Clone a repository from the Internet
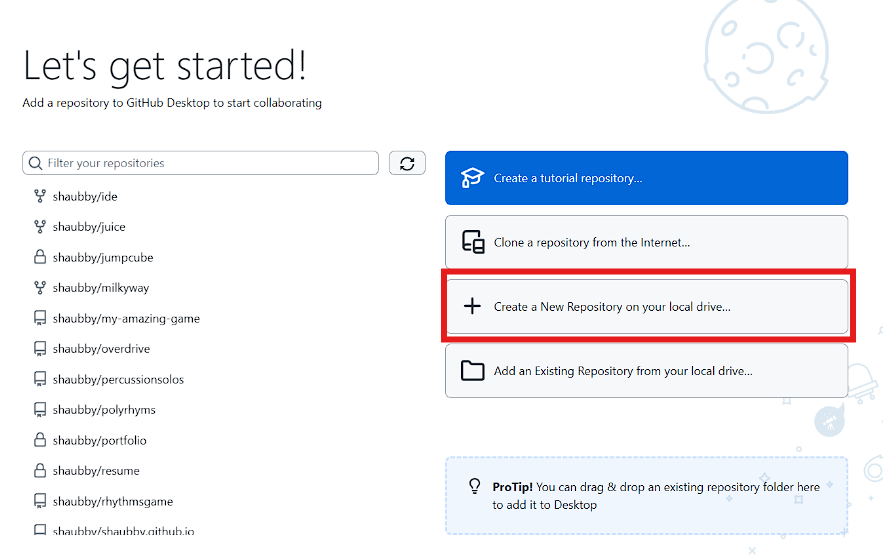This screenshot has width=883, height=555. tap(646, 242)
